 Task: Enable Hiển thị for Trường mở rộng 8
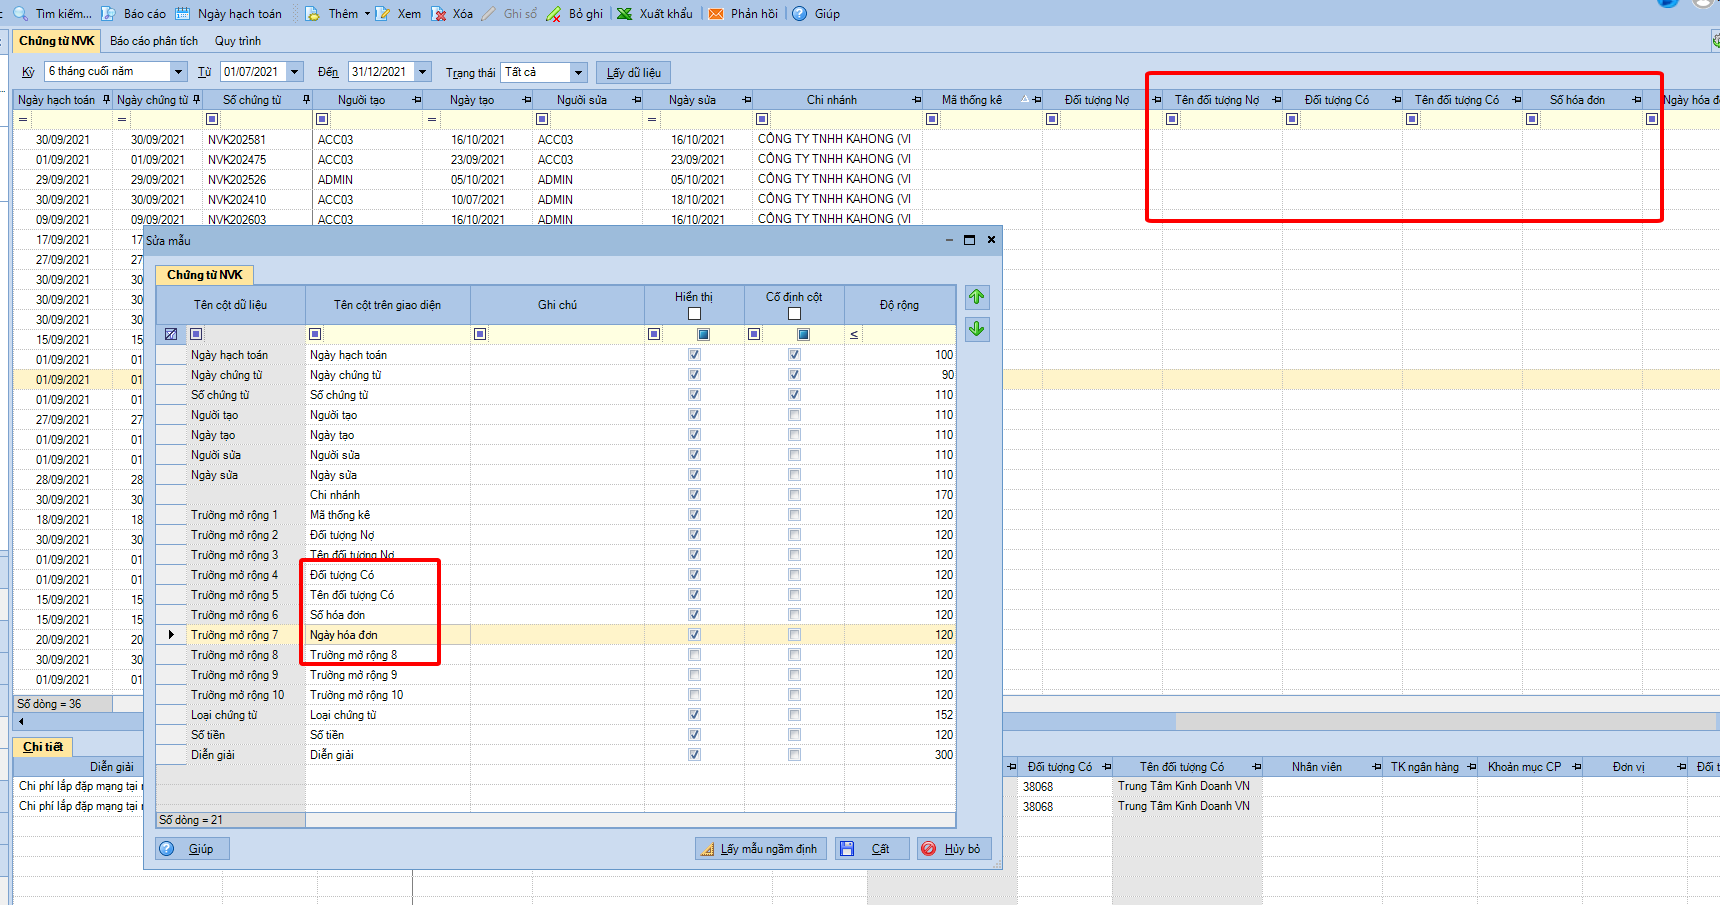694,655
